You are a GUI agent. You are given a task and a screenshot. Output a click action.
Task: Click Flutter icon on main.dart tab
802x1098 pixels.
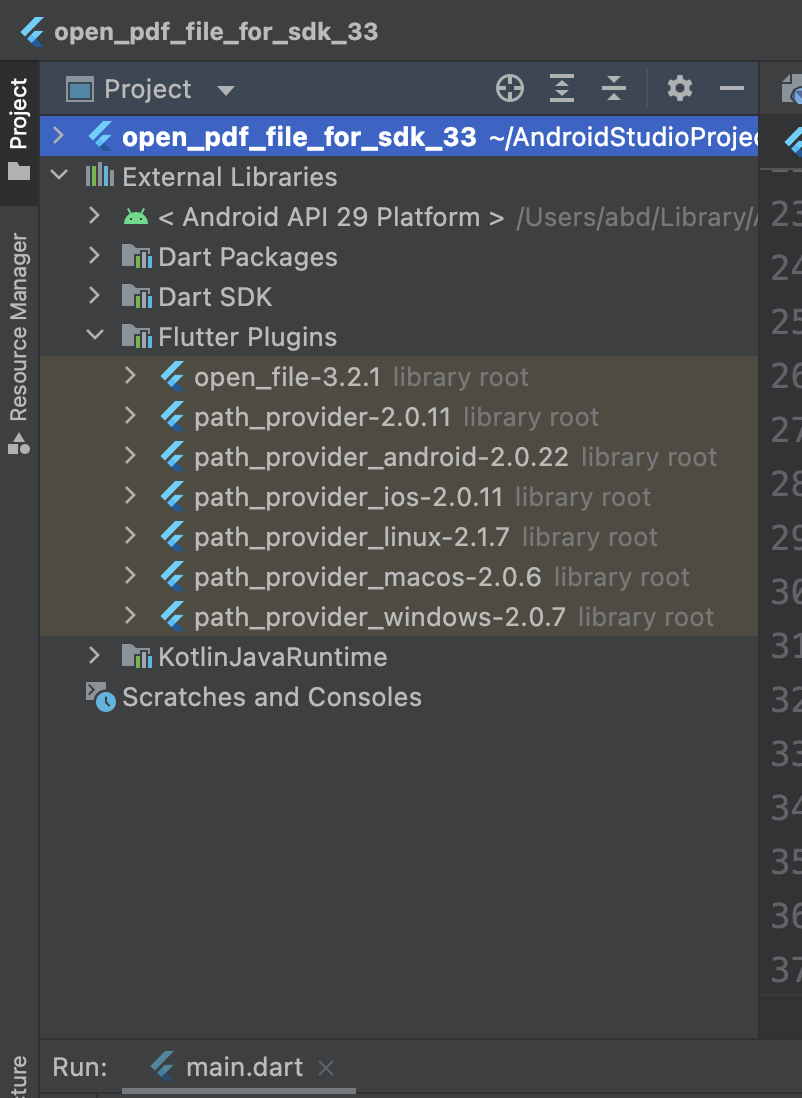(163, 1066)
